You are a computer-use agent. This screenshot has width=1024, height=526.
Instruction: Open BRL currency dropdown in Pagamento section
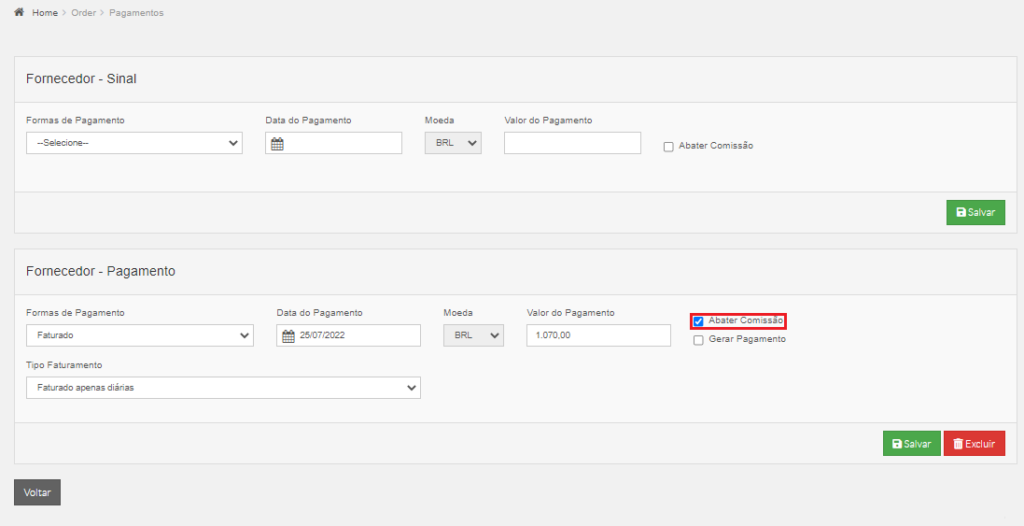pos(473,335)
